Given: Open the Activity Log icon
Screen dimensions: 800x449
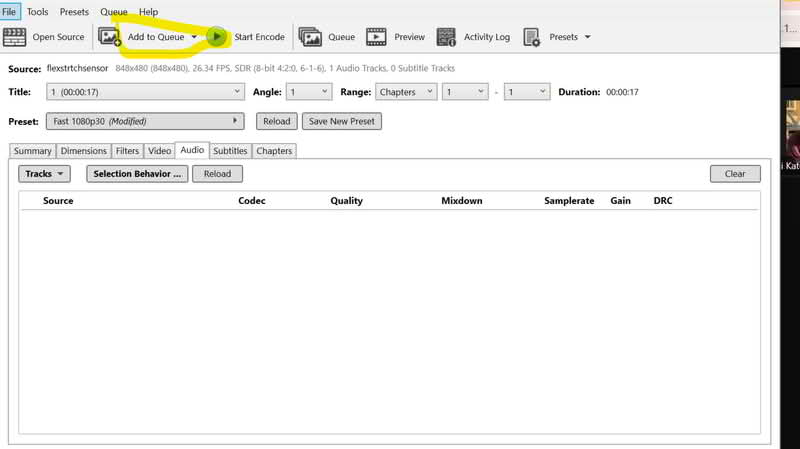Looking at the screenshot, I should tap(446, 37).
